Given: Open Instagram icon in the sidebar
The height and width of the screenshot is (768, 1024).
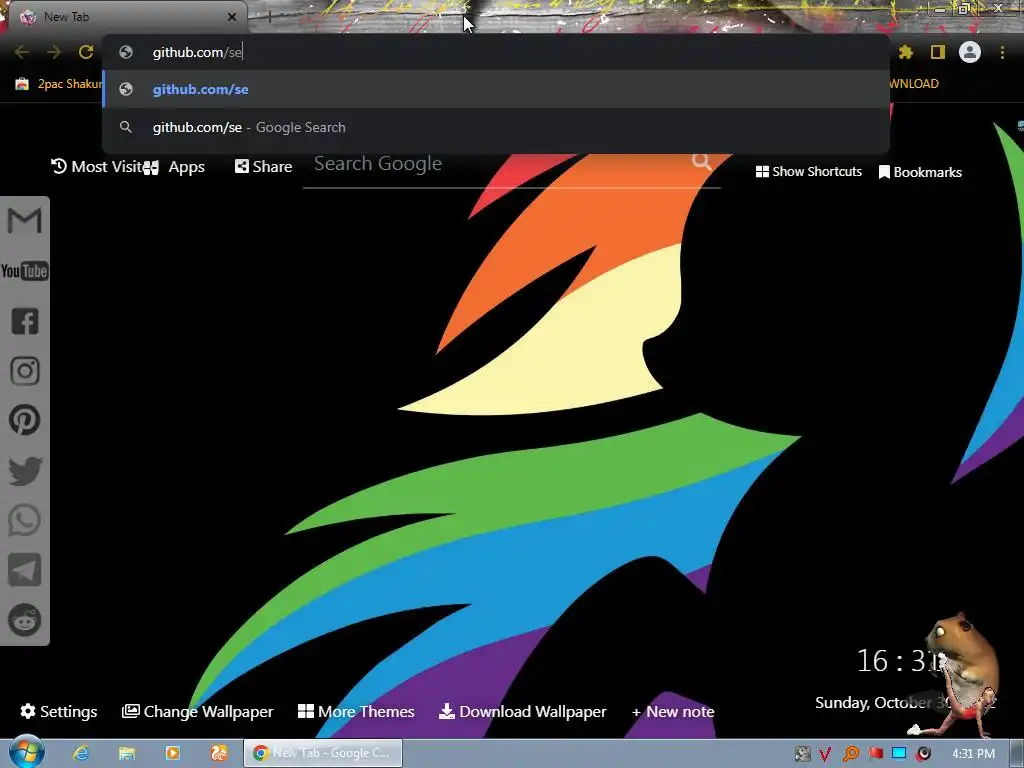Looking at the screenshot, I should pos(25,371).
